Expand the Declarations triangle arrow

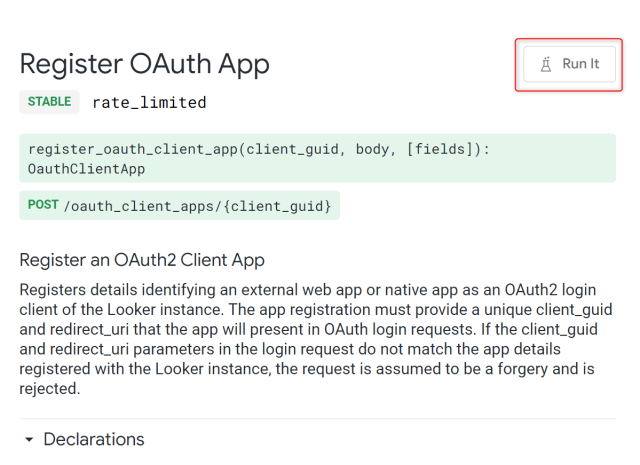pyautogui.click(x=29, y=440)
